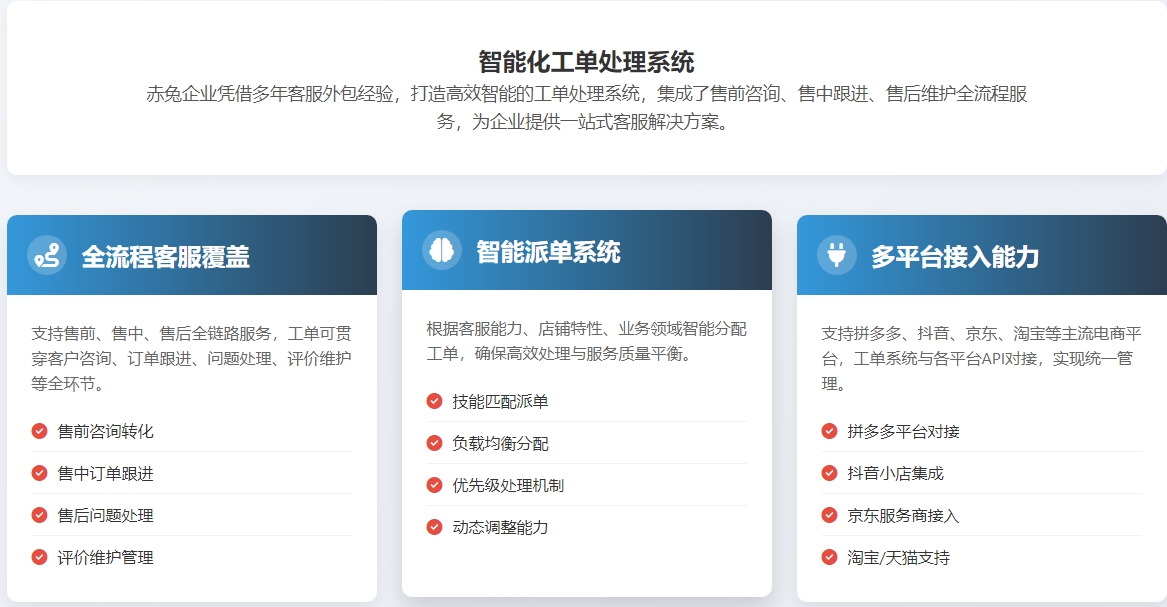
Task: Click the check icon next to 负载均衡分配
Action: coord(435,443)
